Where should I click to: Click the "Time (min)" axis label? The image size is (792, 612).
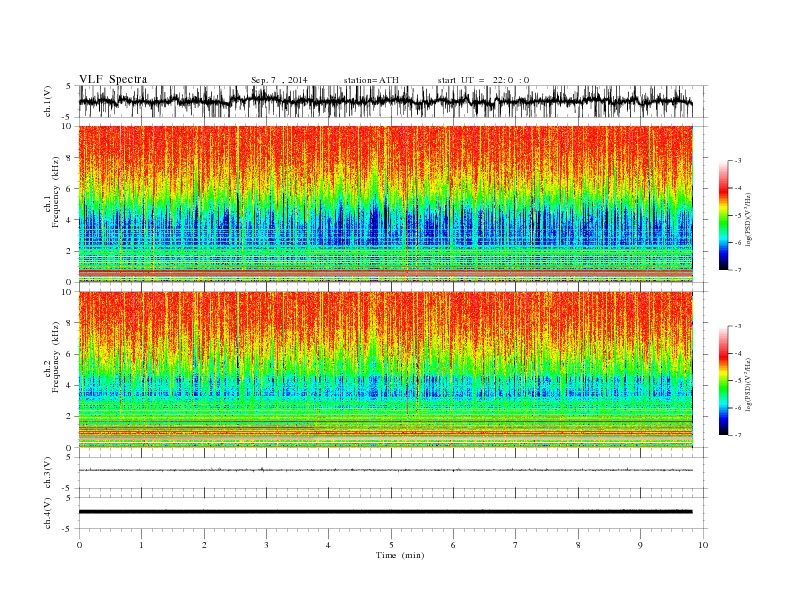click(x=400, y=555)
